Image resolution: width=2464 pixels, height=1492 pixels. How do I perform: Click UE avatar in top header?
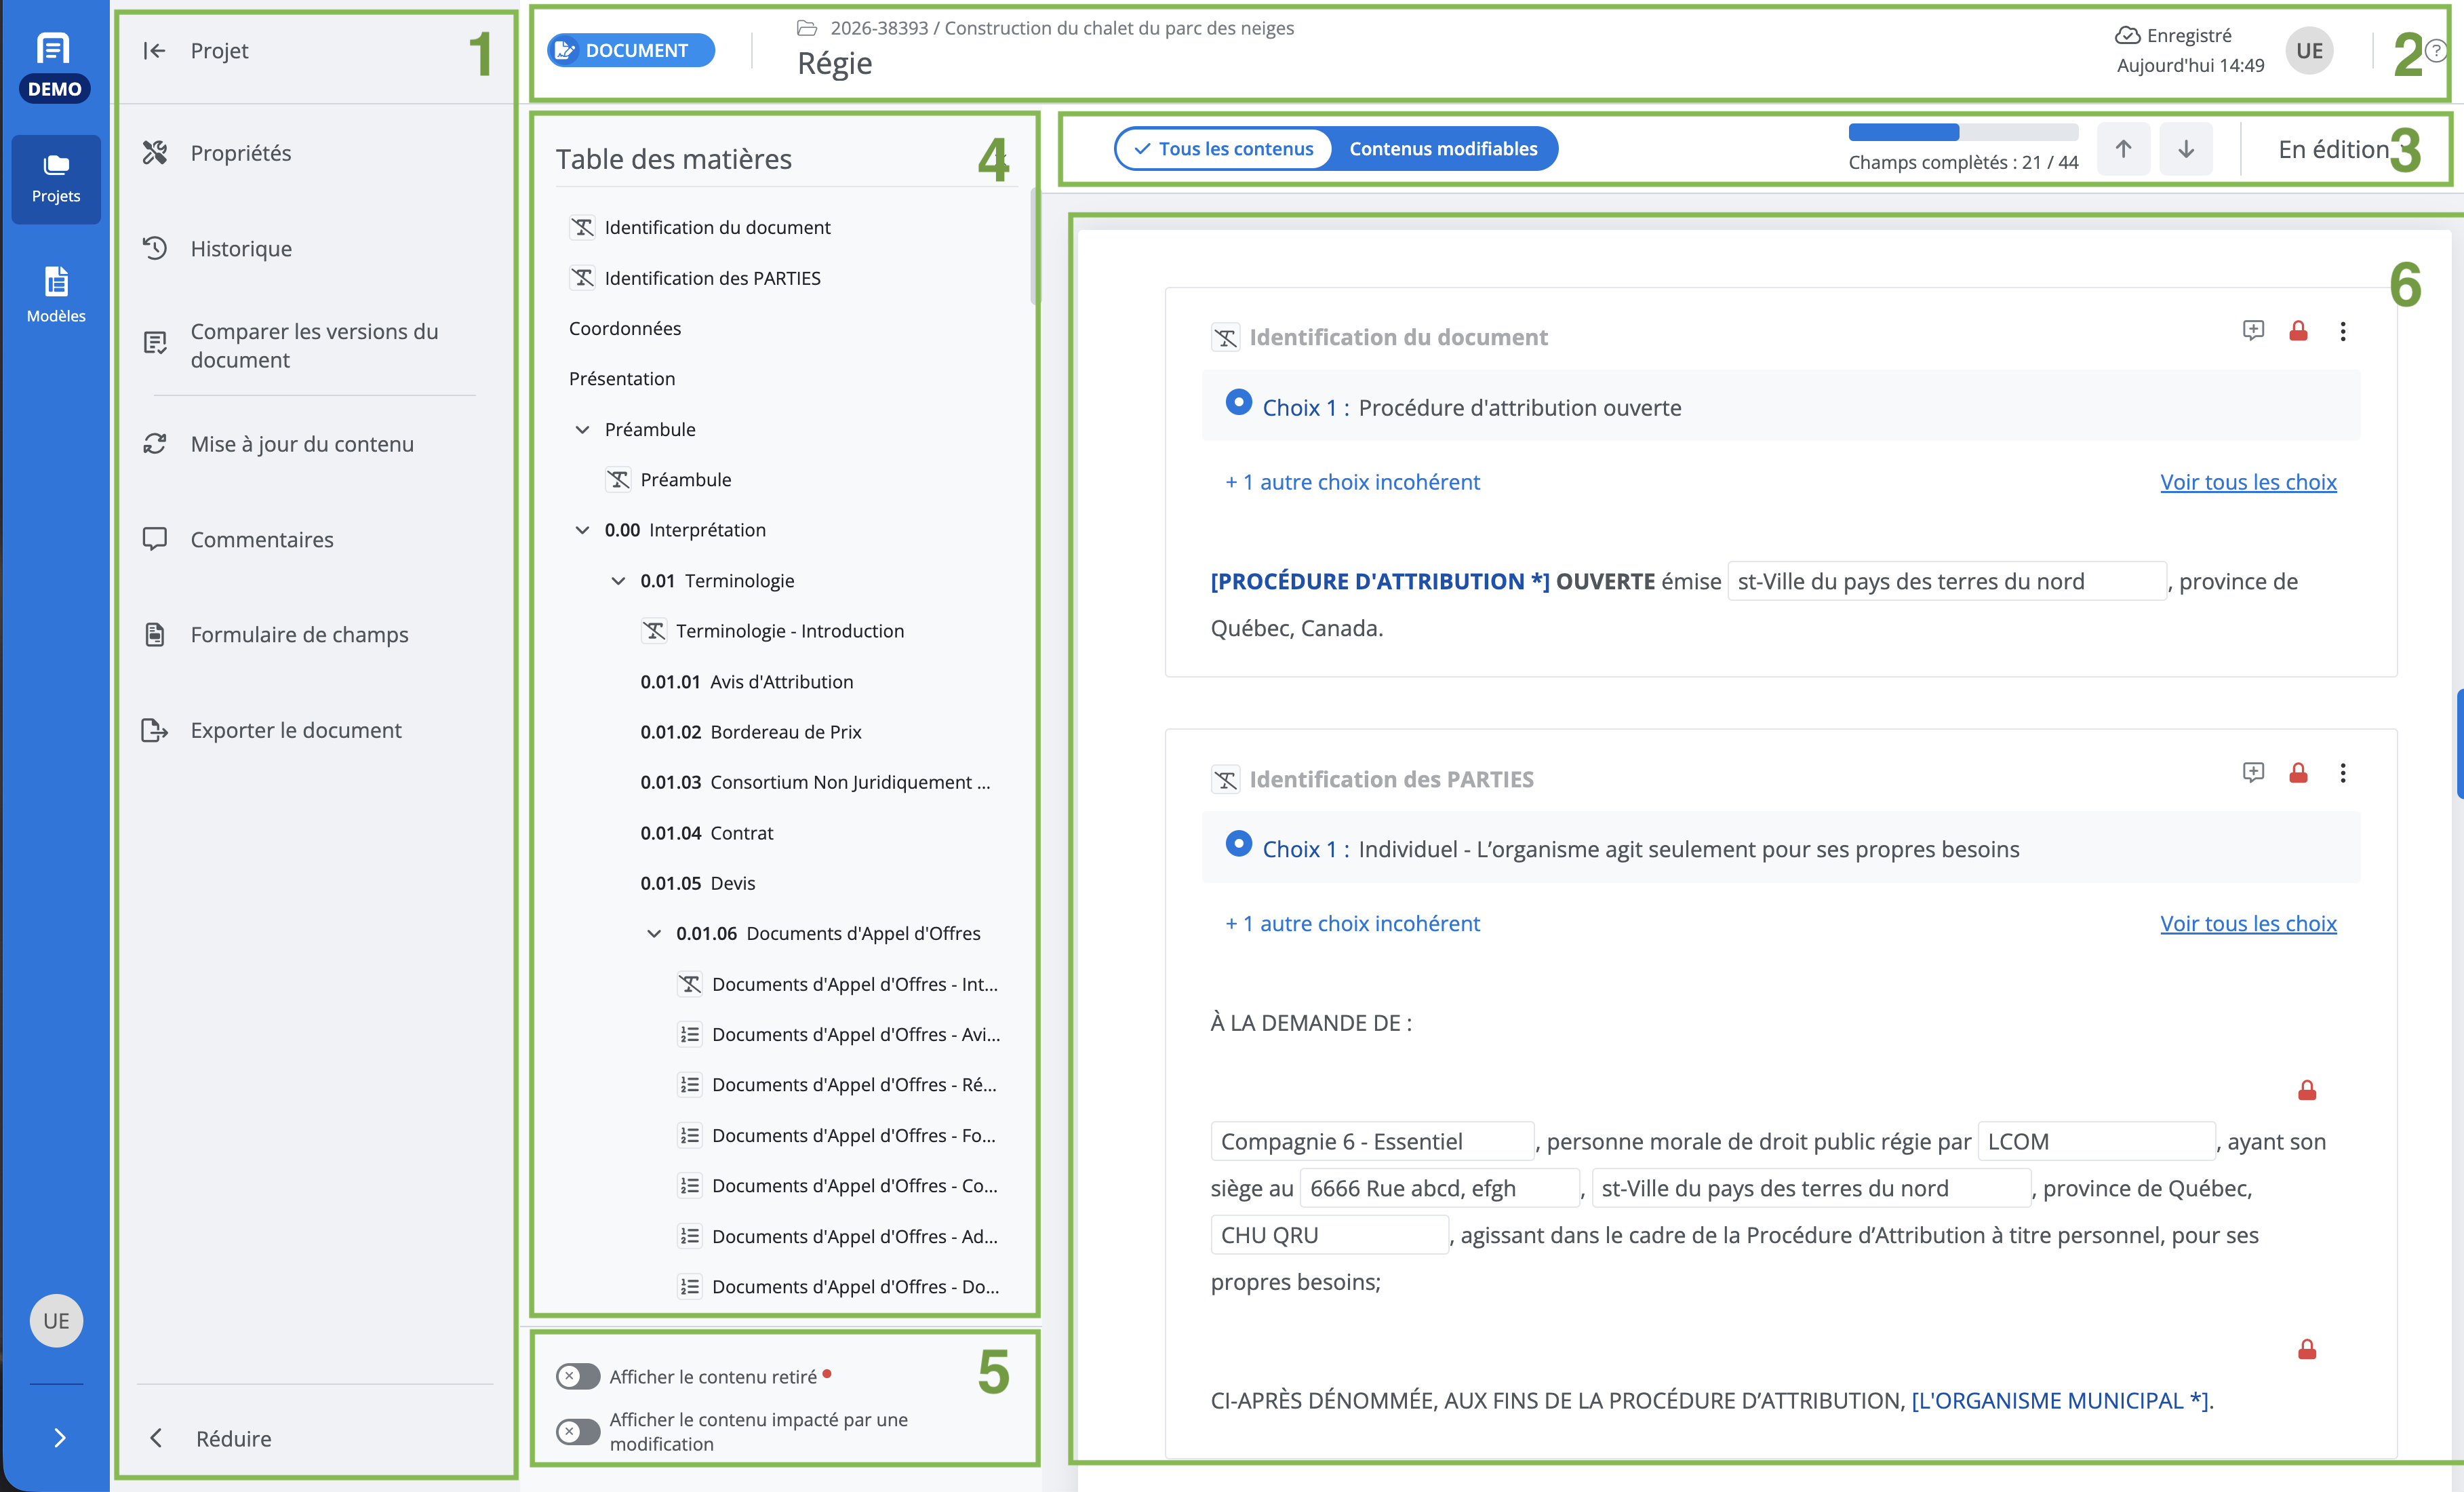(x=2309, y=51)
